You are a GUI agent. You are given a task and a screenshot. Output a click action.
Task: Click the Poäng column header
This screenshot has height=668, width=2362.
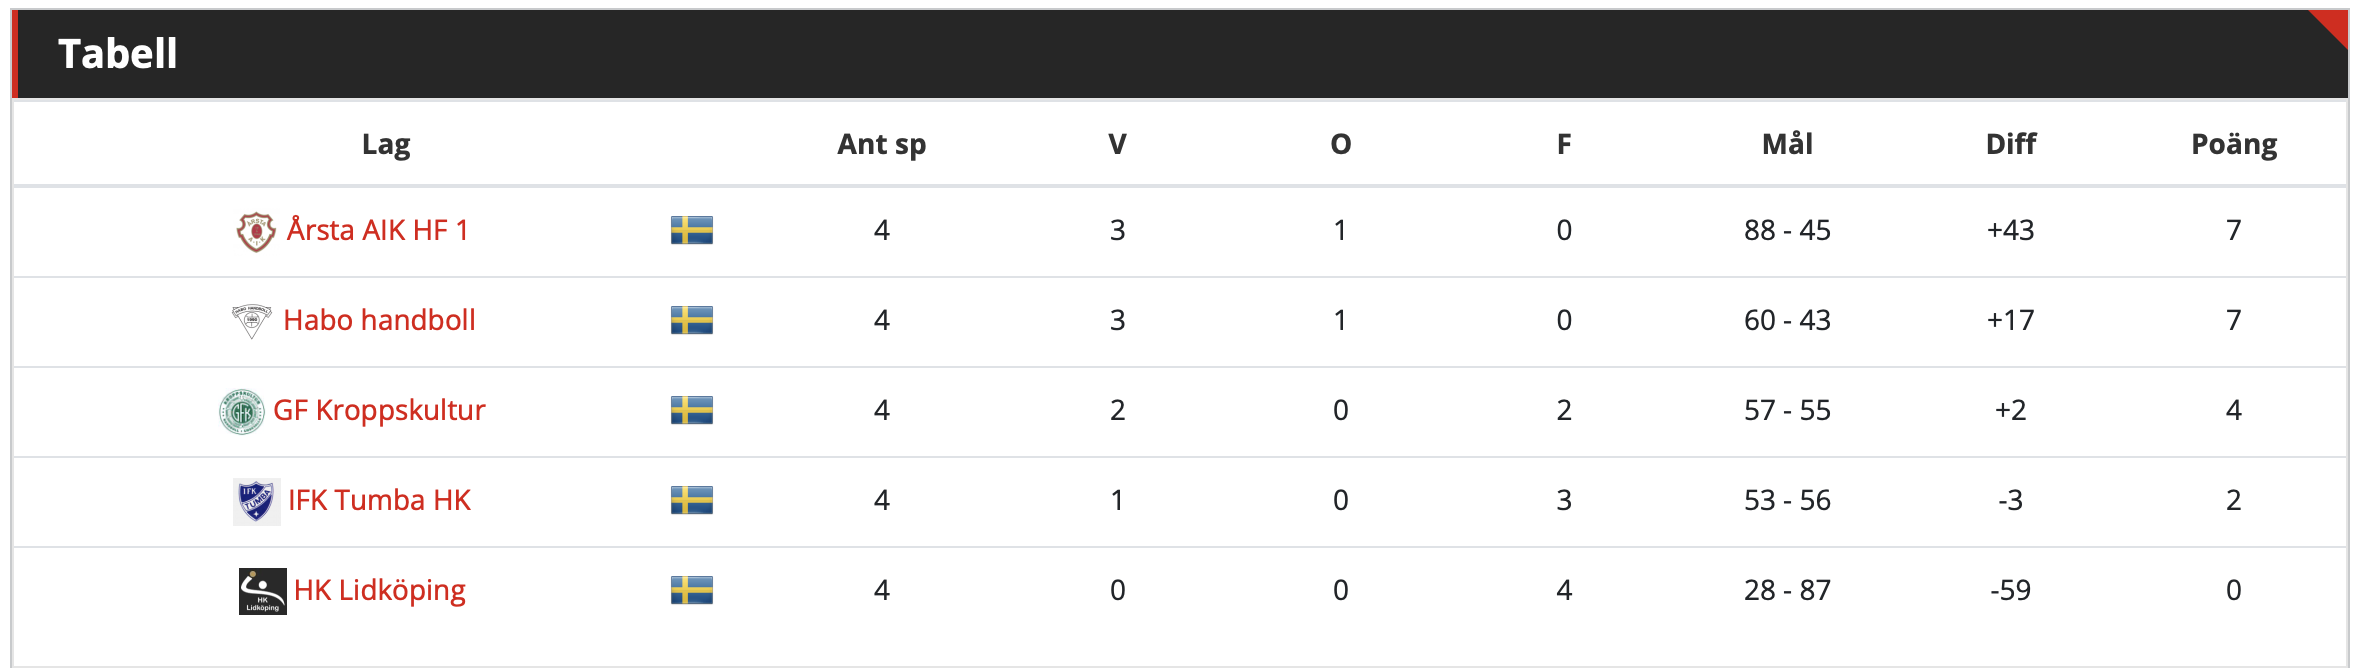coord(2234,145)
